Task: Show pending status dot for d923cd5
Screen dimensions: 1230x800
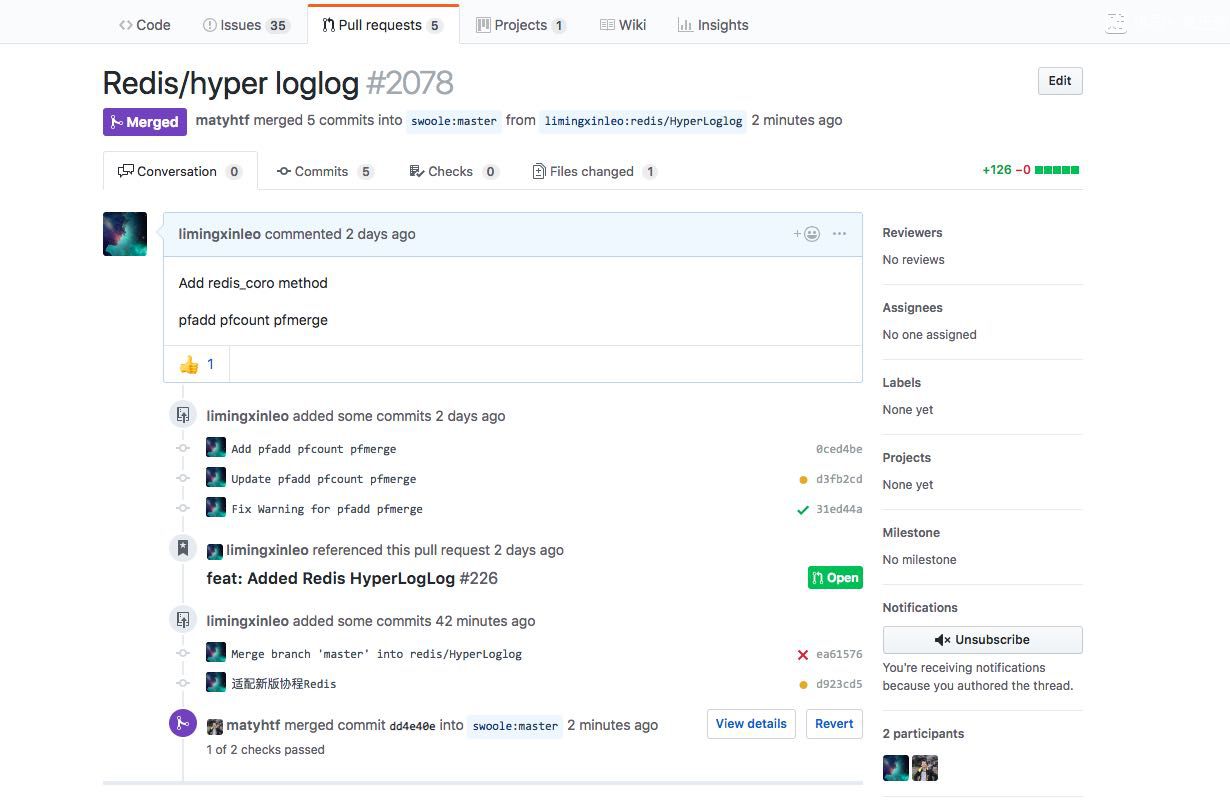Action: tap(803, 685)
